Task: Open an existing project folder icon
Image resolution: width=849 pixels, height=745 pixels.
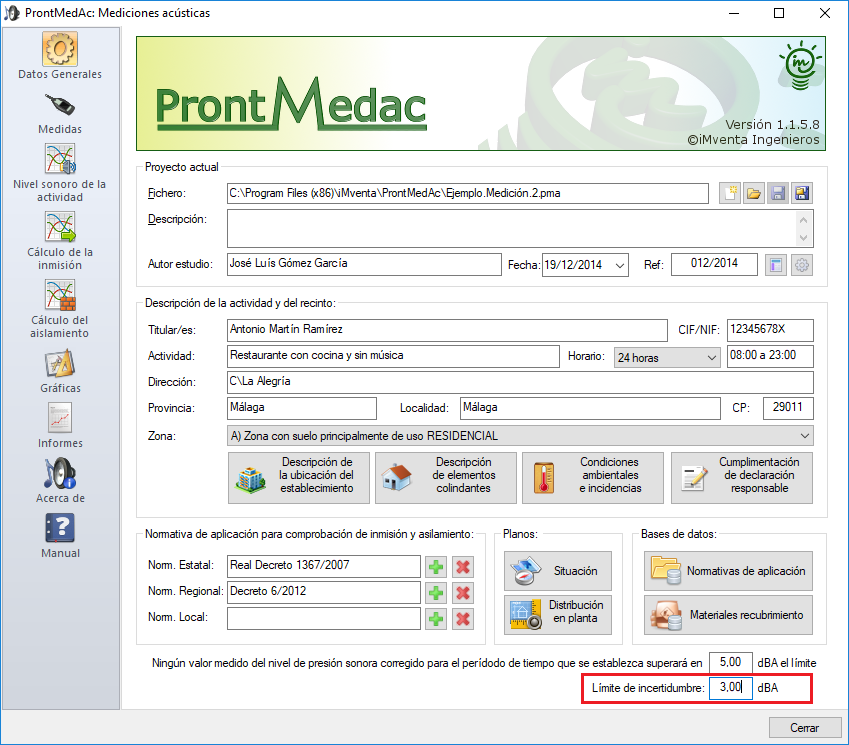Action: (x=754, y=193)
